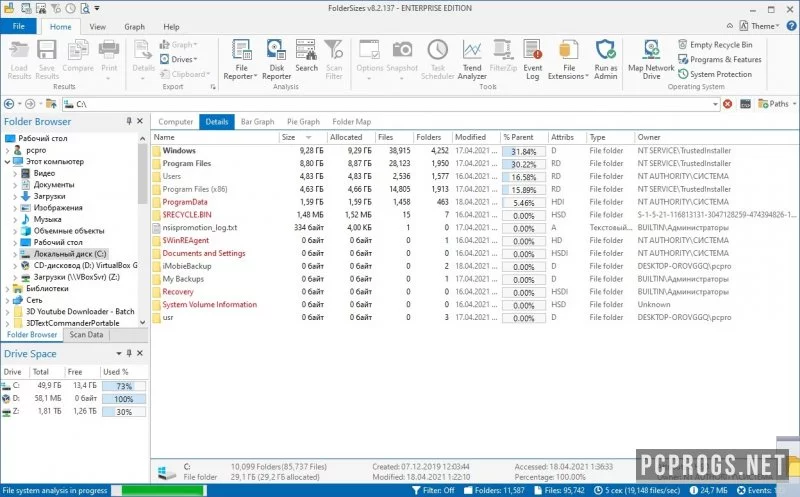
Task: Pin the Drive Space panel
Action: (x=129, y=353)
